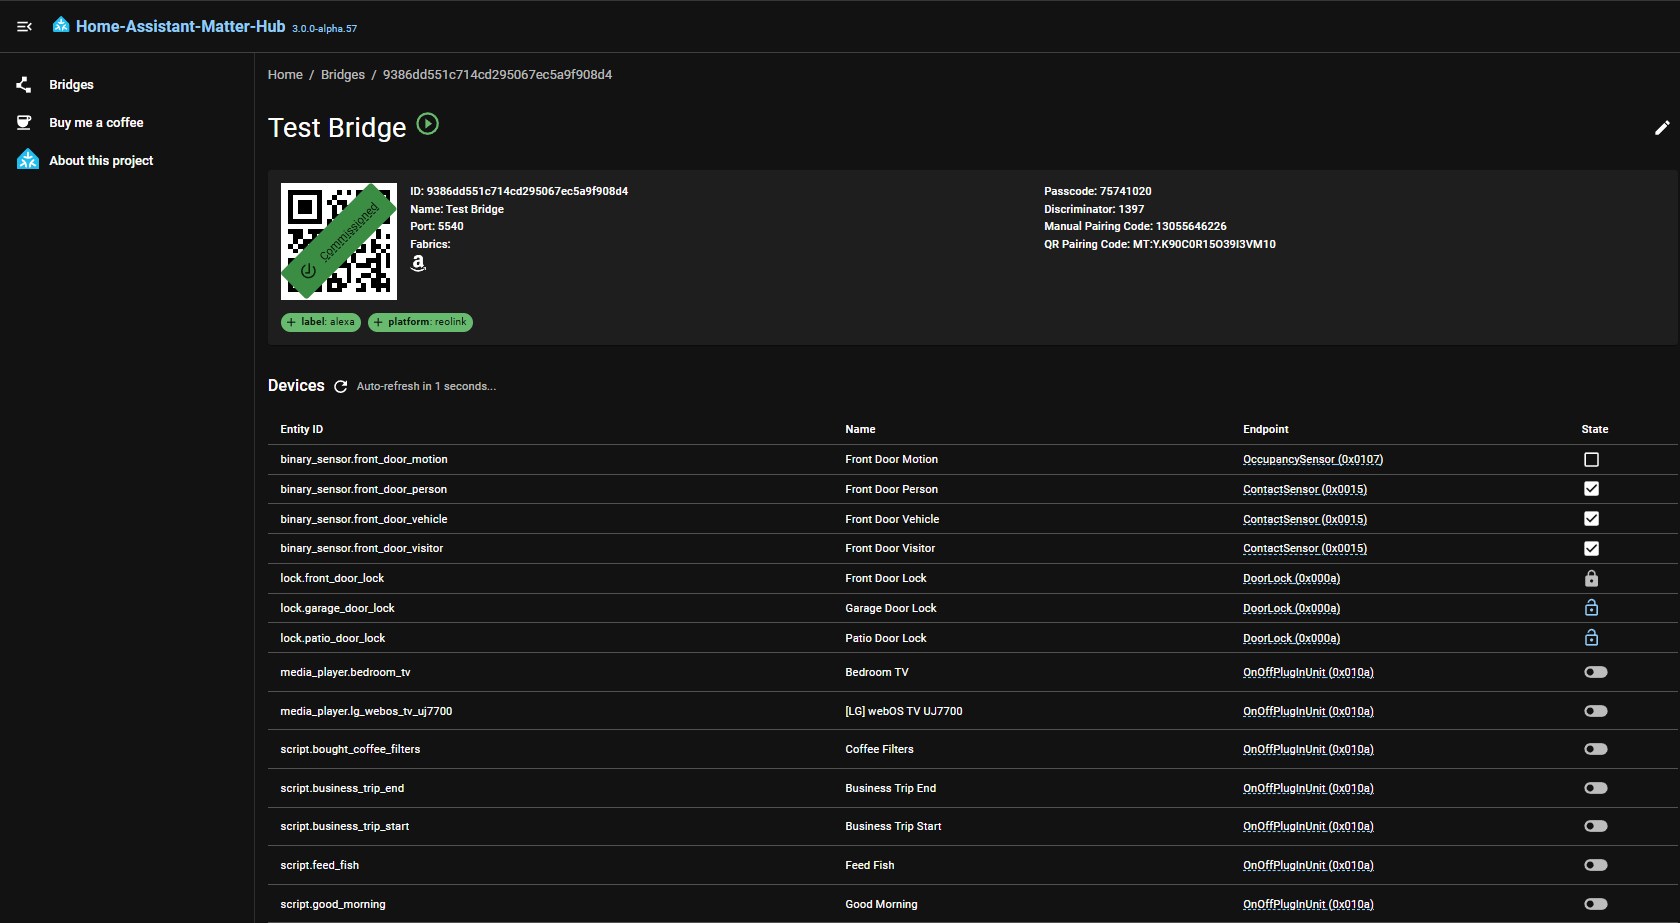Click the Home-Assistant-Matter-Hub logo icon
1680x923 pixels.
pyautogui.click(x=61, y=25)
